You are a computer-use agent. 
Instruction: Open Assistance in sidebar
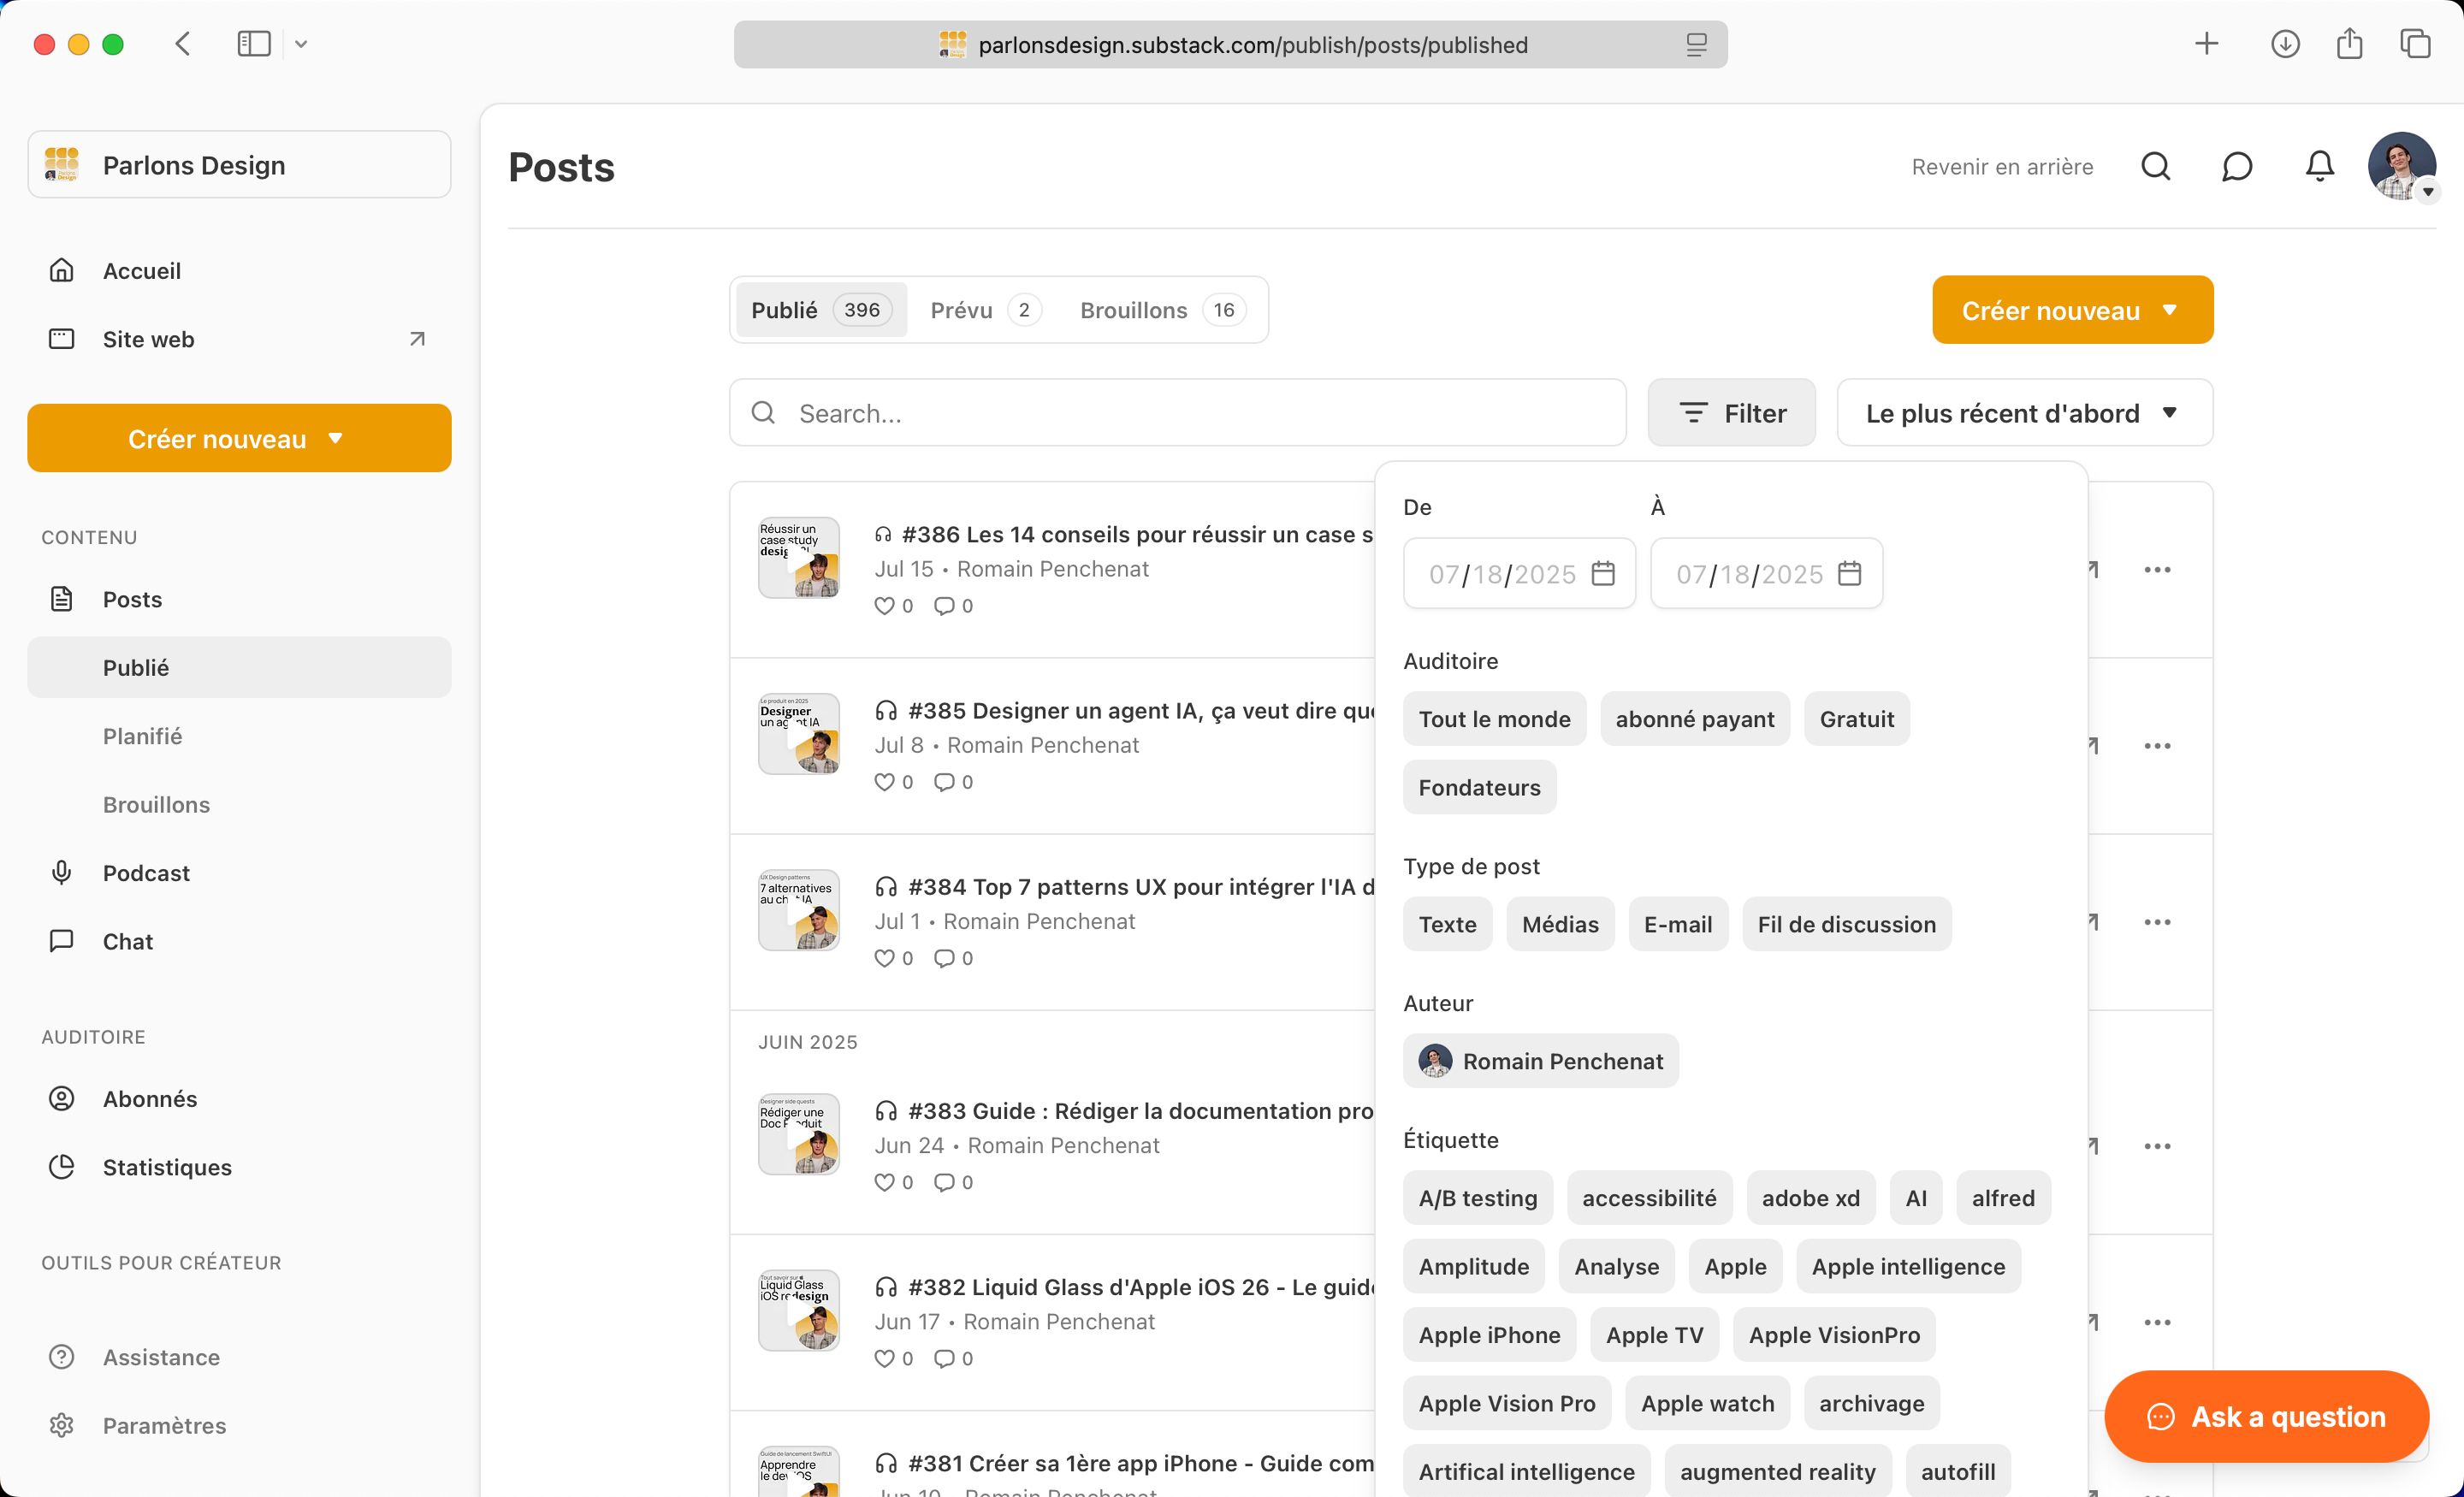click(x=239, y=1357)
